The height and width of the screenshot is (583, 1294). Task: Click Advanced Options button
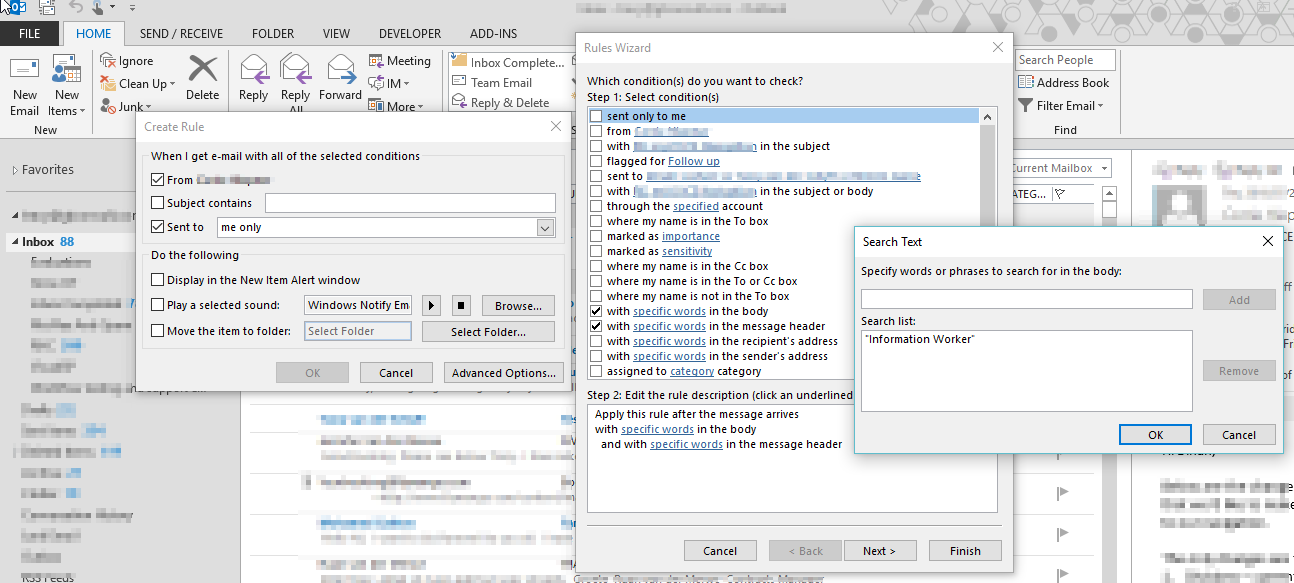(503, 373)
